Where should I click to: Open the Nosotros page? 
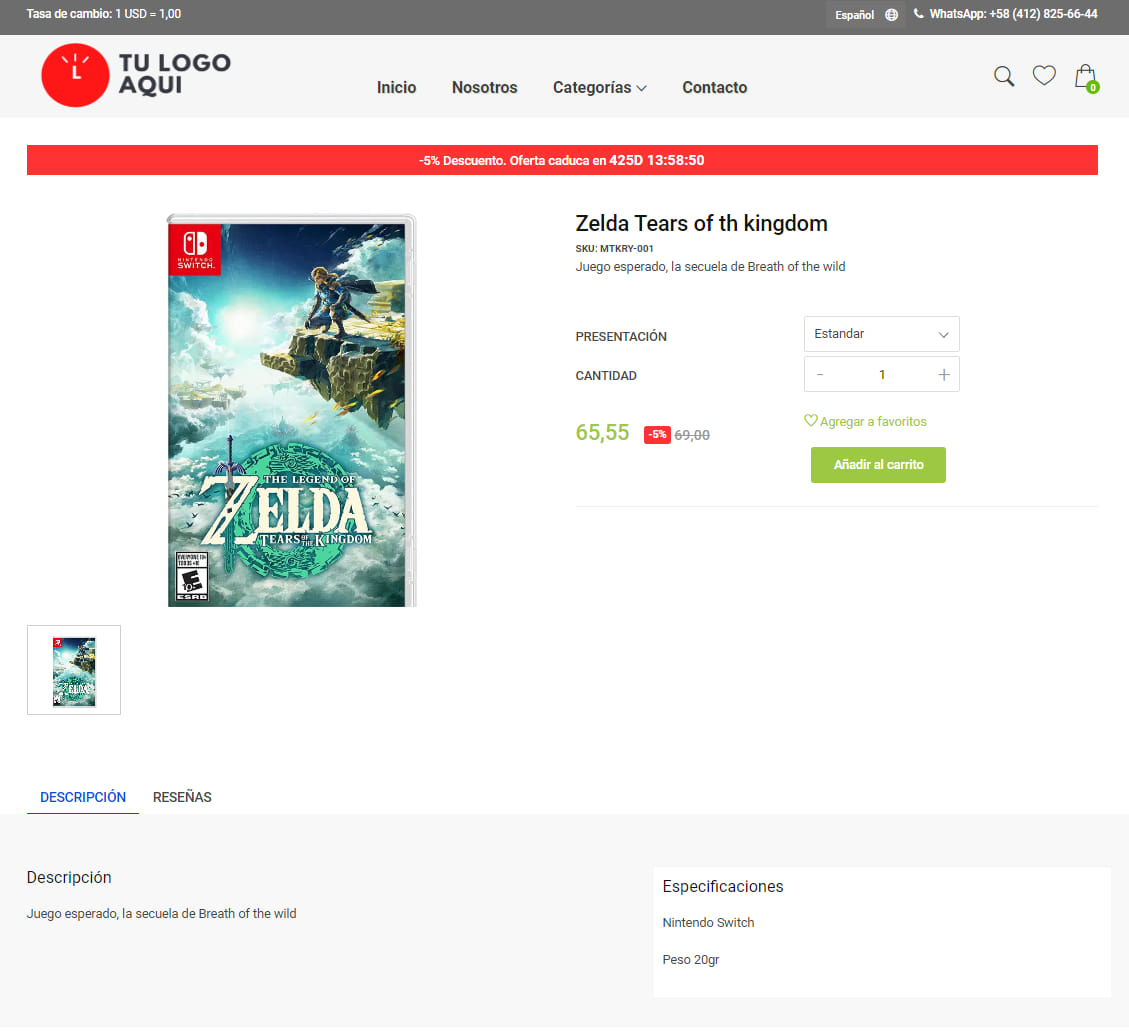[x=484, y=88]
